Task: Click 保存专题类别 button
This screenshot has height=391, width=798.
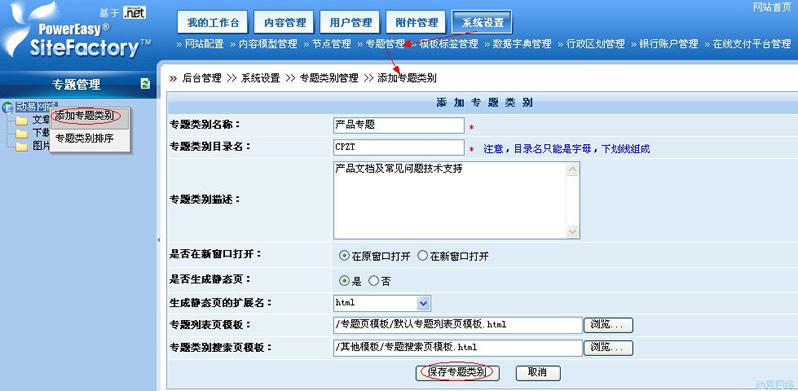Action: 458,373
